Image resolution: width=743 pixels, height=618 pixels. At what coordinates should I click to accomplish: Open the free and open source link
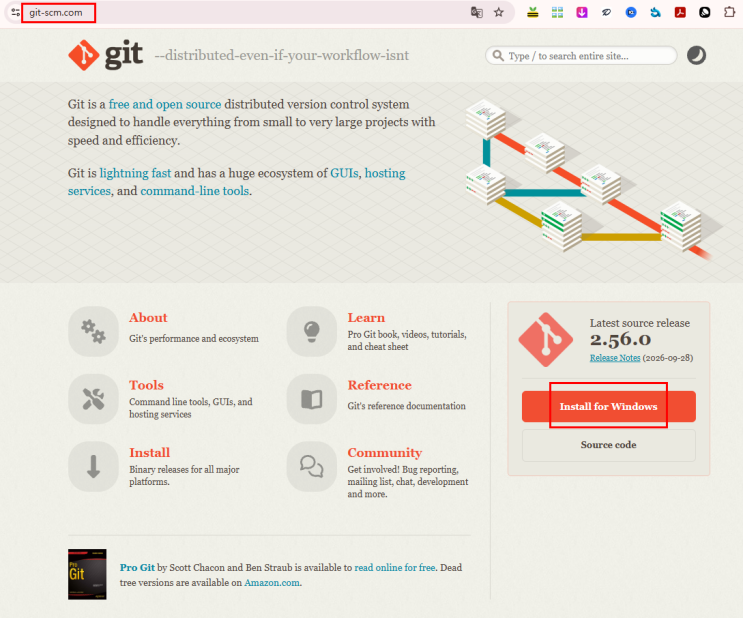coord(165,104)
